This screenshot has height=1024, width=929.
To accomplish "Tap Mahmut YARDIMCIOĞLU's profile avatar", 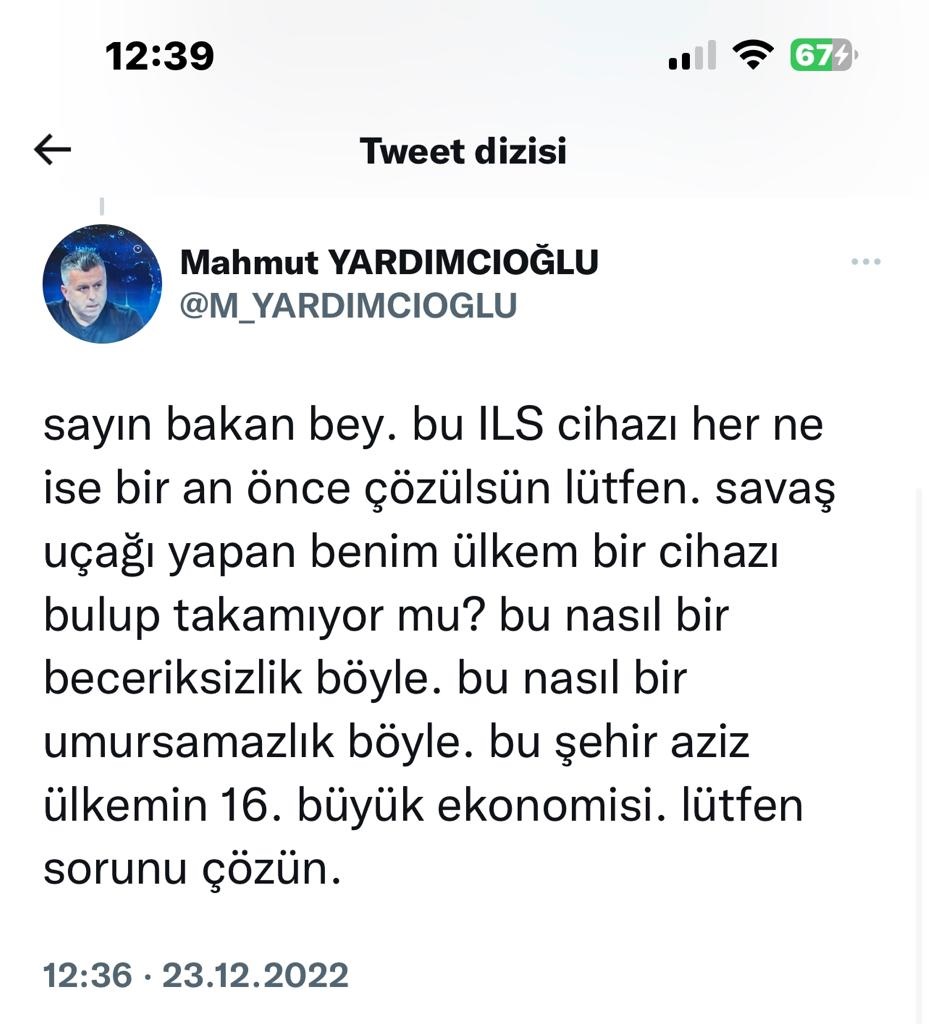I will [102, 284].
